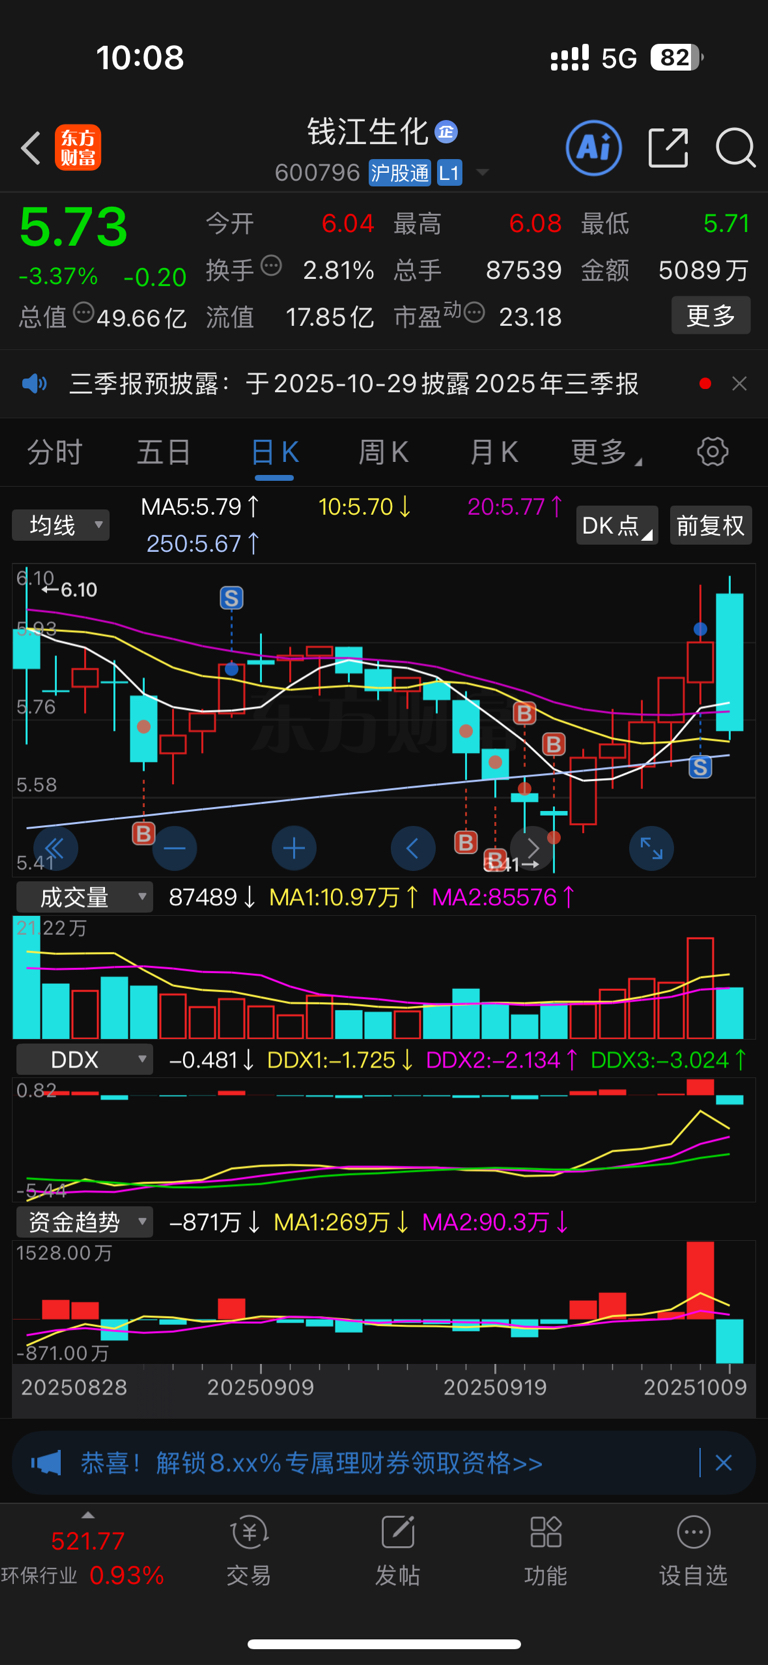Tap the info icon next to 市盈动
Viewport: 769px width, 1665px height.
[x=475, y=313]
